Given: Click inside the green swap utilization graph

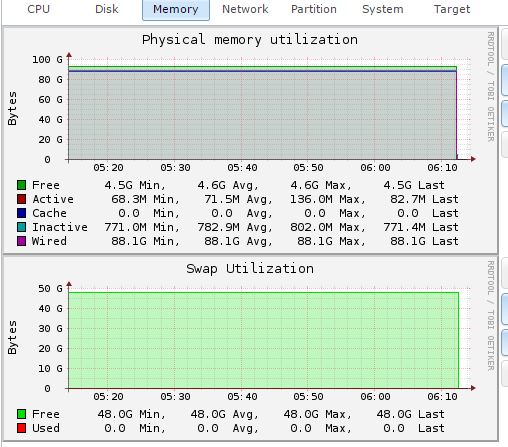Looking at the screenshot, I should (263, 340).
